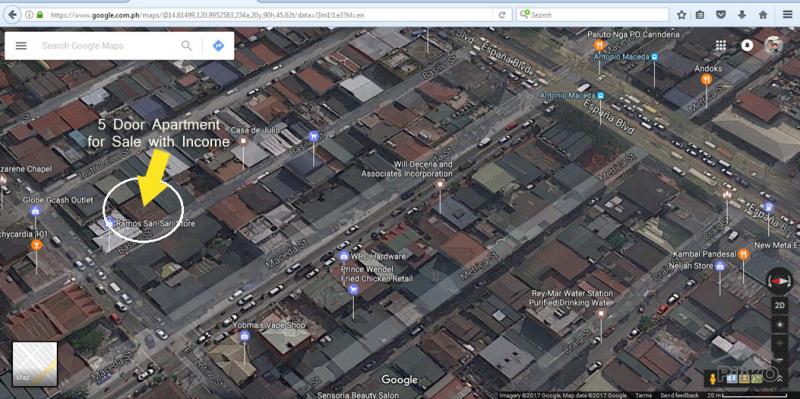
Task: Open Google notifications bell
Action: pos(747,46)
